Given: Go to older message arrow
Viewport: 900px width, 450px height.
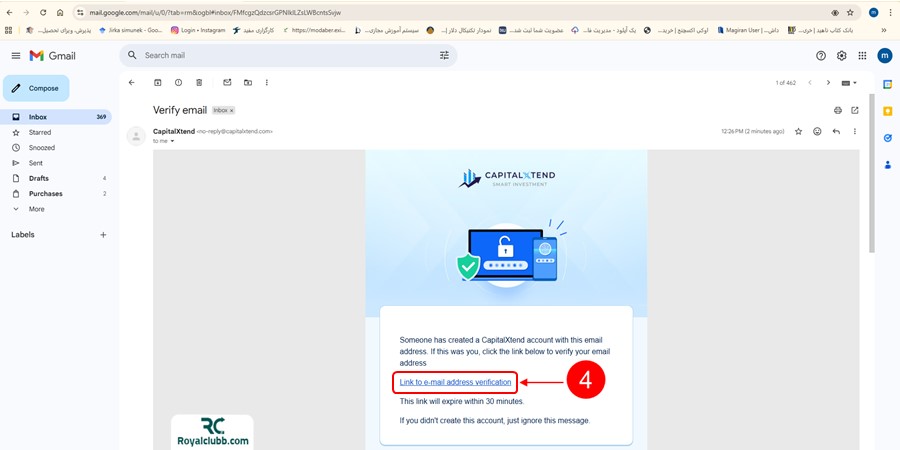Looking at the screenshot, I should pyautogui.click(x=828, y=83).
